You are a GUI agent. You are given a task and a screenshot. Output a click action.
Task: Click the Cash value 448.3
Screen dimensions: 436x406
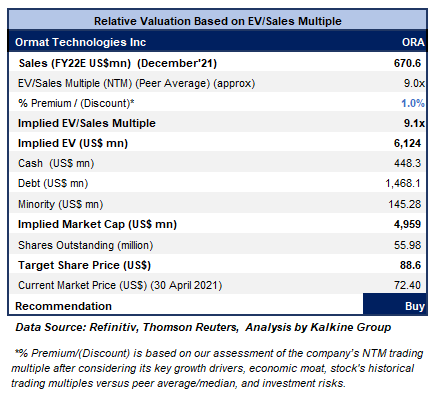[407, 163]
